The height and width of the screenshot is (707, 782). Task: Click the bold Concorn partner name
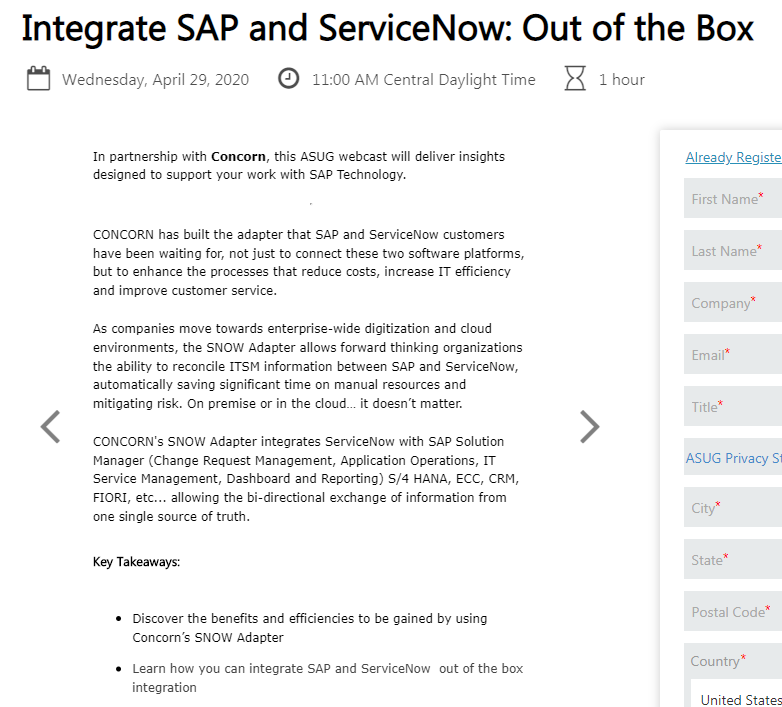(238, 157)
